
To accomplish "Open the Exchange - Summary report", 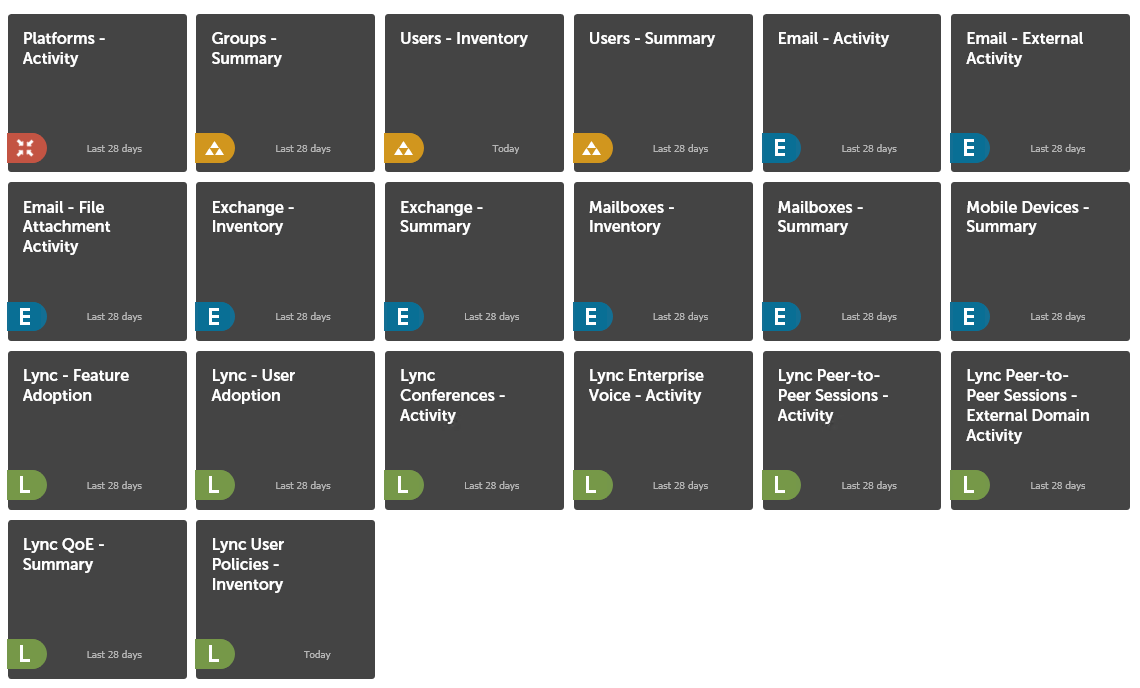I will 474,262.
